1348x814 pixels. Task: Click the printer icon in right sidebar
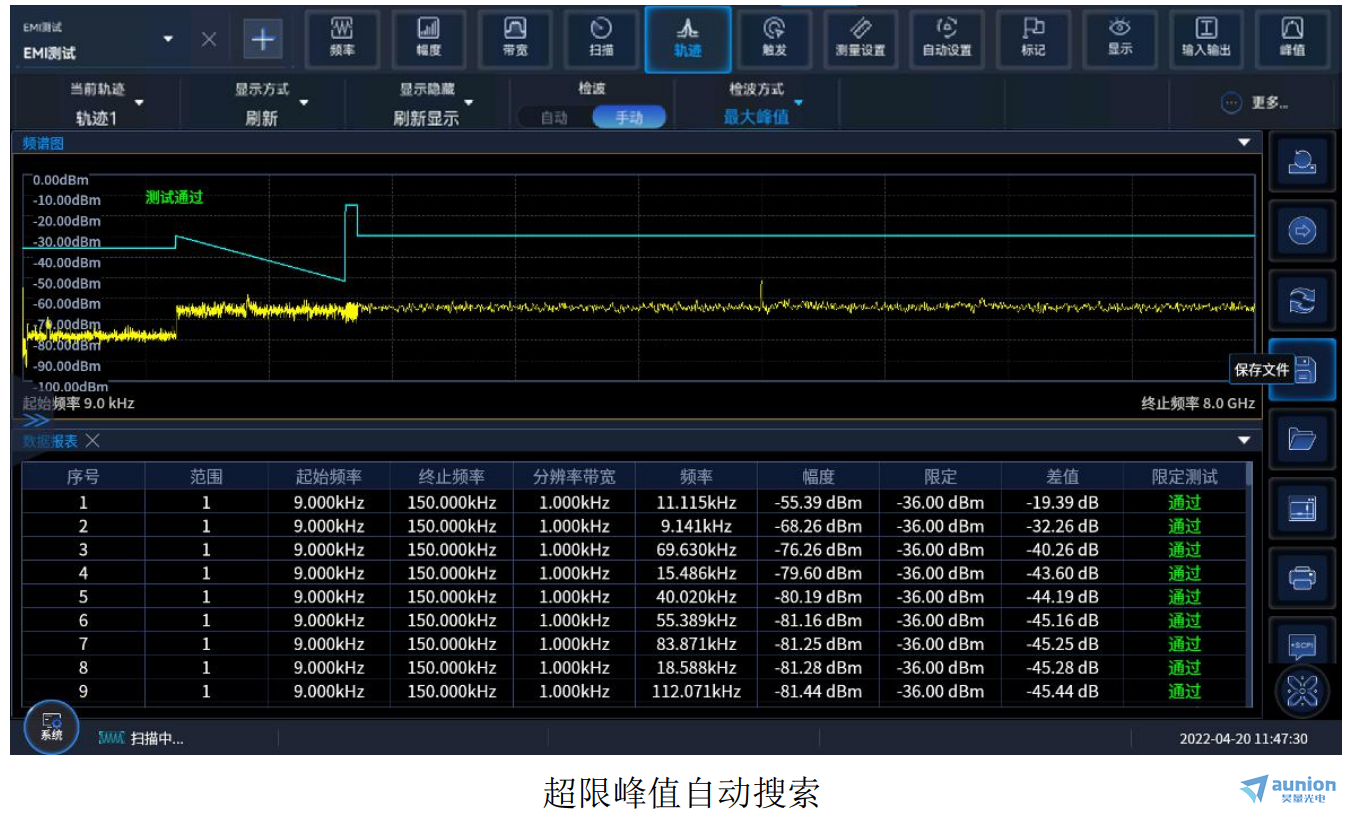pyautogui.click(x=1302, y=577)
